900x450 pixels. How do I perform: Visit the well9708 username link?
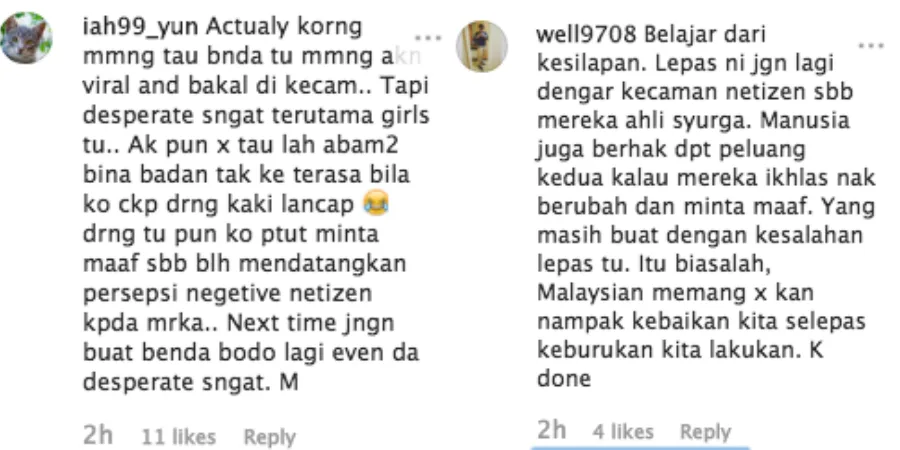(x=586, y=36)
